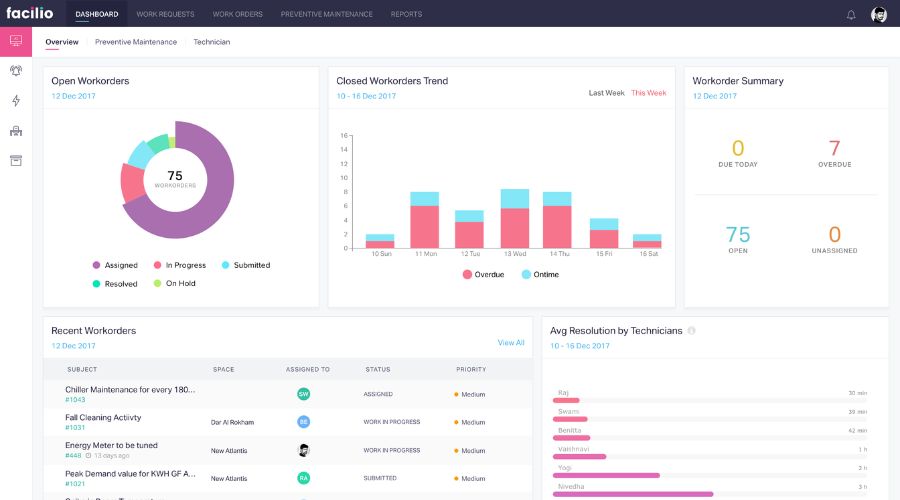This screenshot has height=500, width=900.
Task: Click the user profile avatar
Action: point(879,14)
